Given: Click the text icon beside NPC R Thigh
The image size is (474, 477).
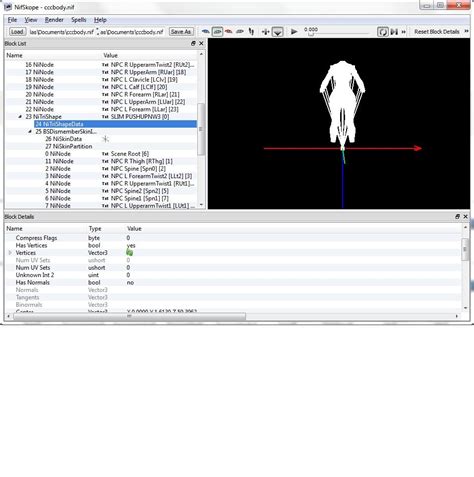Looking at the screenshot, I should pyautogui.click(x=105, y=161).
